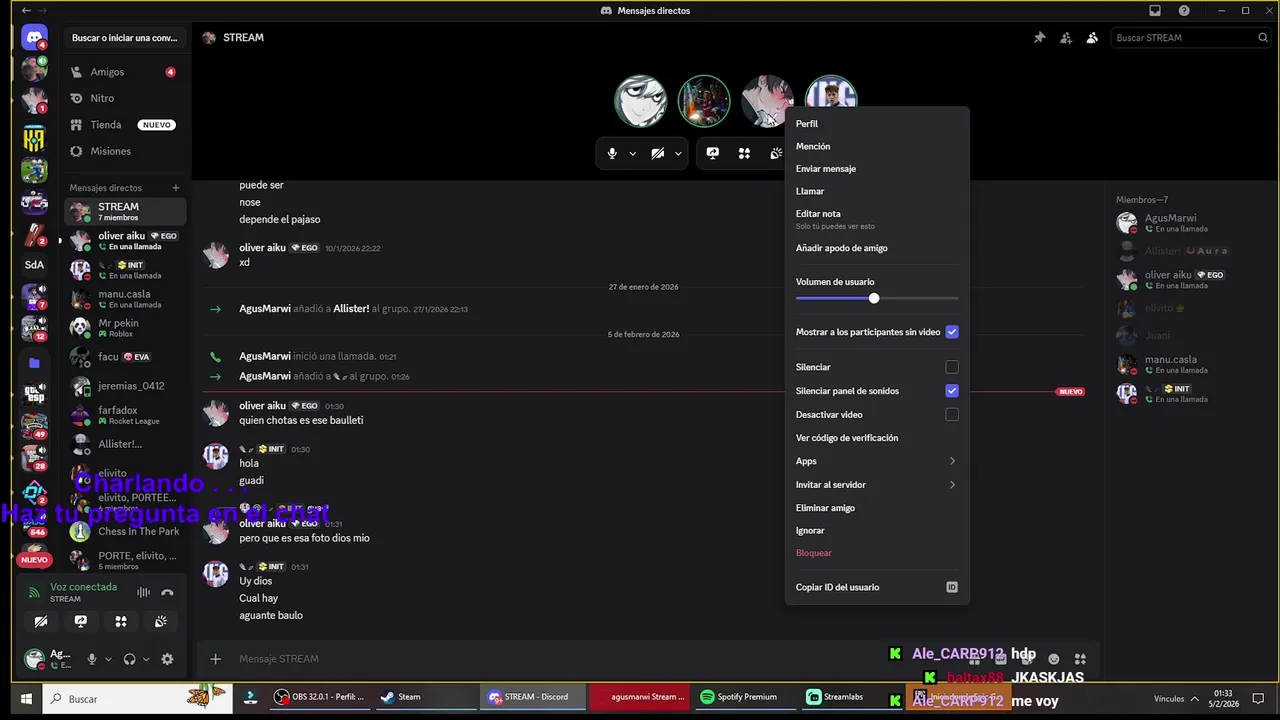Screen dimensions: 1280x720
Task: Toggle noise suppression waveform icon
Action: 143,592
